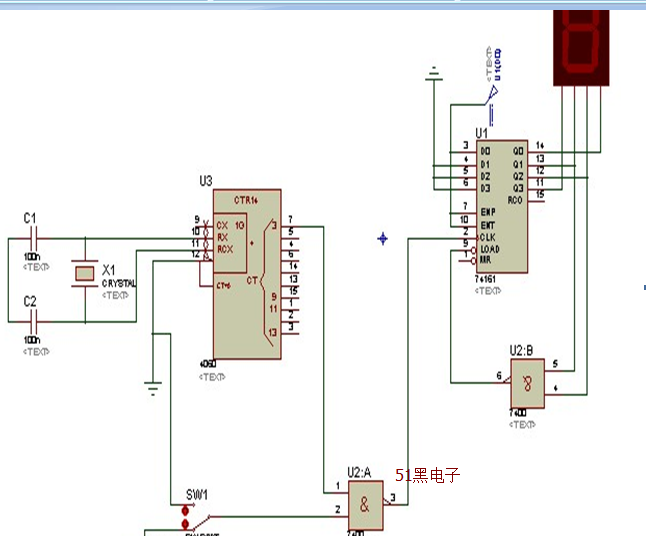Click the <TEXT> placeholder under CRYSTAL
Viewport: 646px width, 536px height.
coord(115,295)
